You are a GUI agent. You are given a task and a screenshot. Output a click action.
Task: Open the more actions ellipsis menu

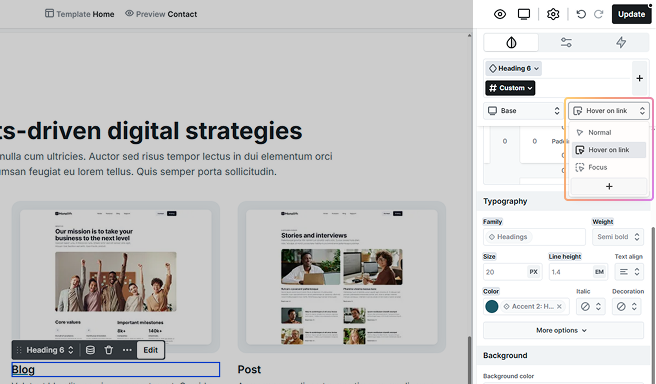coord(127,350)
